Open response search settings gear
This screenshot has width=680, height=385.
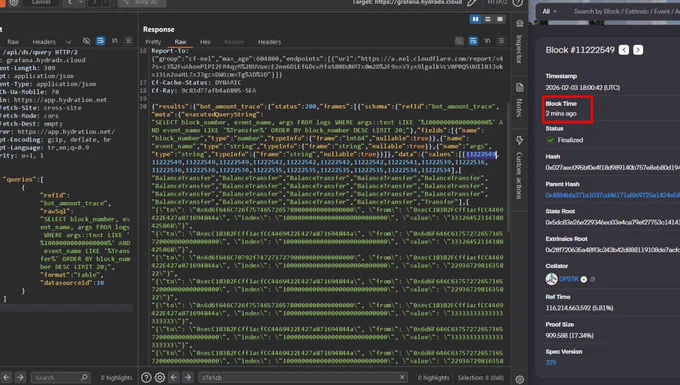click(160, 378)
